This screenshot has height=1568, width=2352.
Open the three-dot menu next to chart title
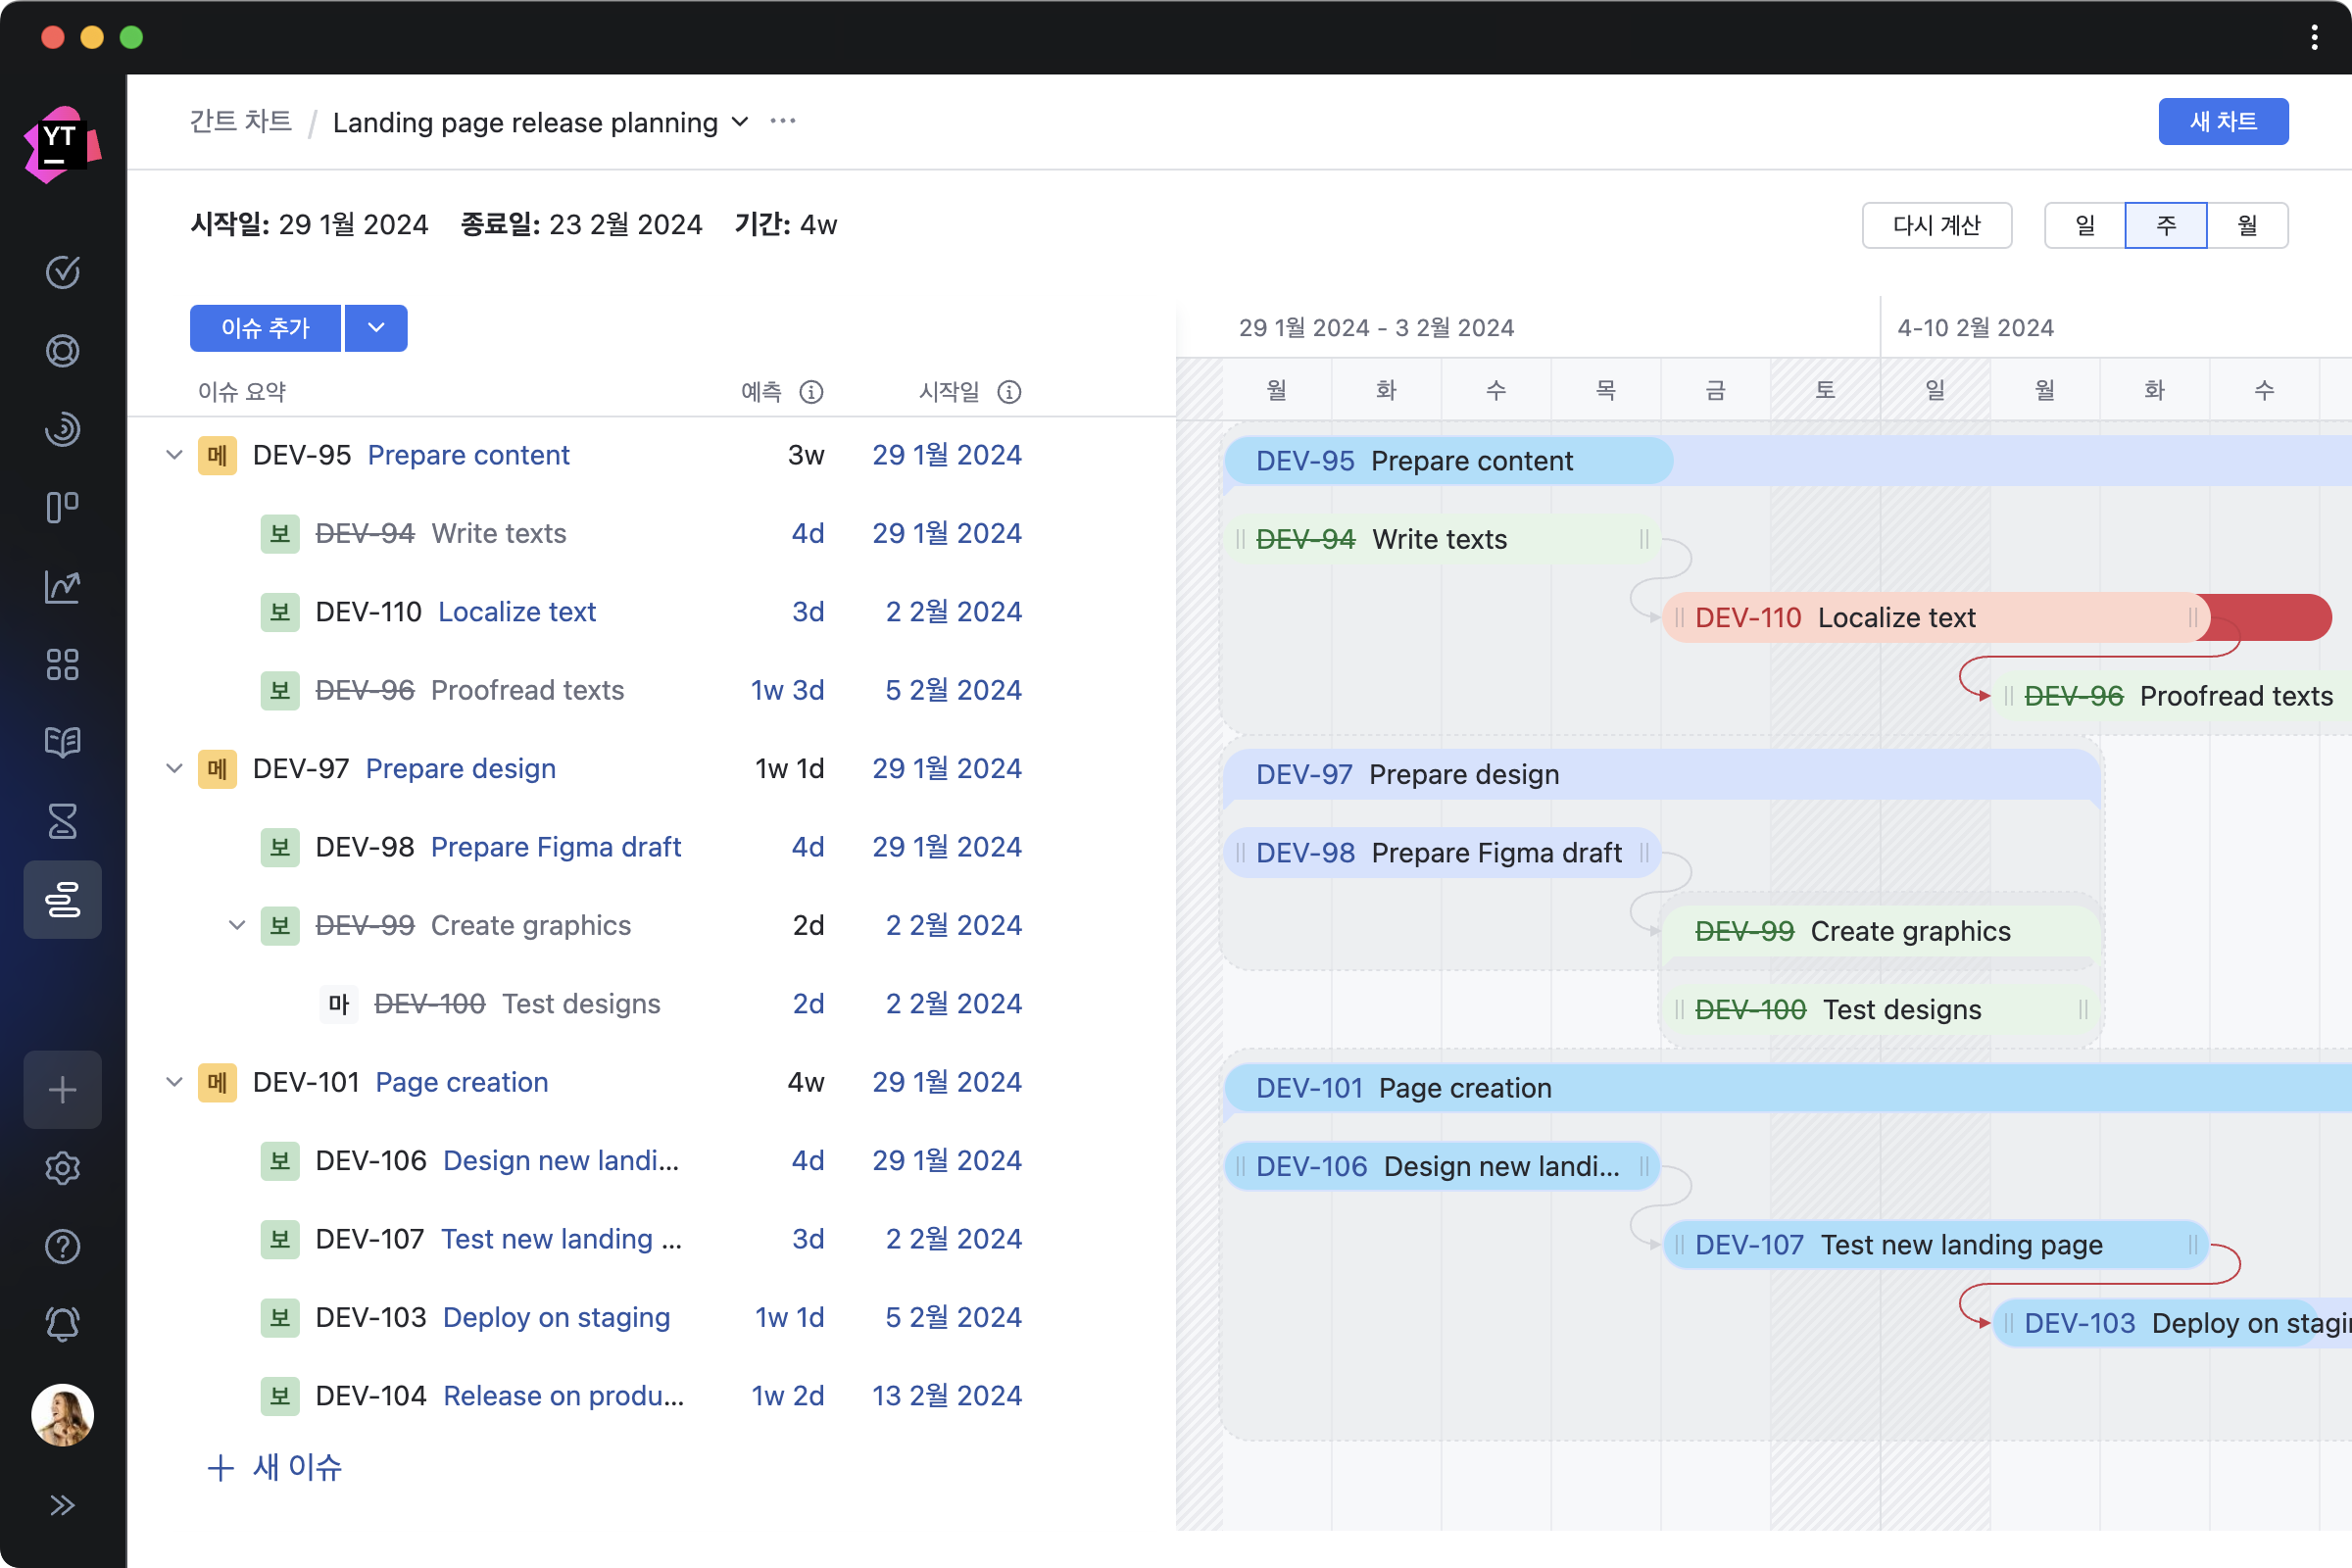pos(783,121)
